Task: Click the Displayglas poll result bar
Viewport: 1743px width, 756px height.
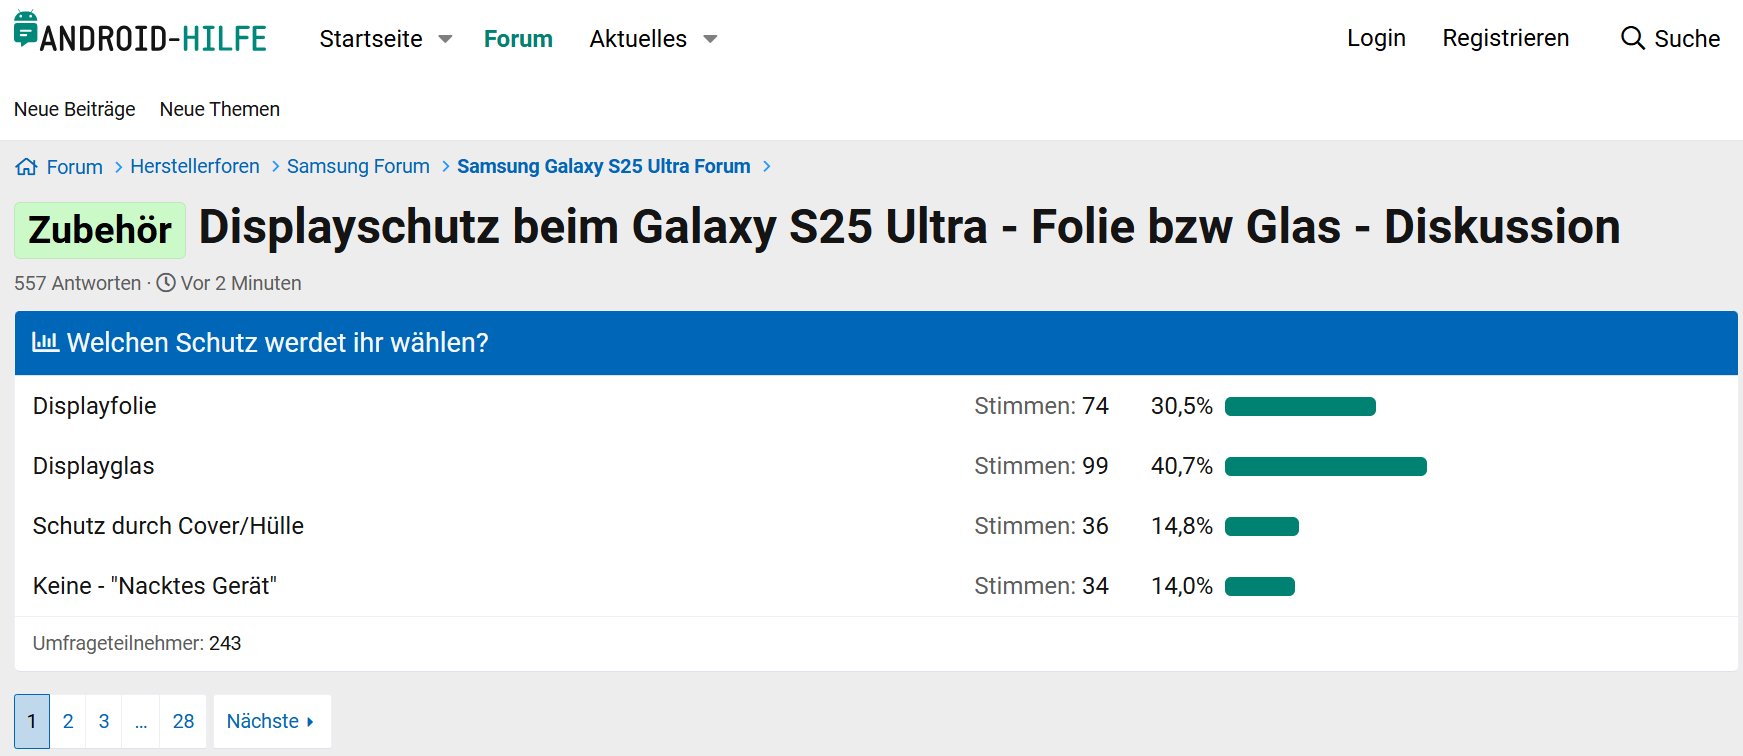Action: [x=1325, y=466]
